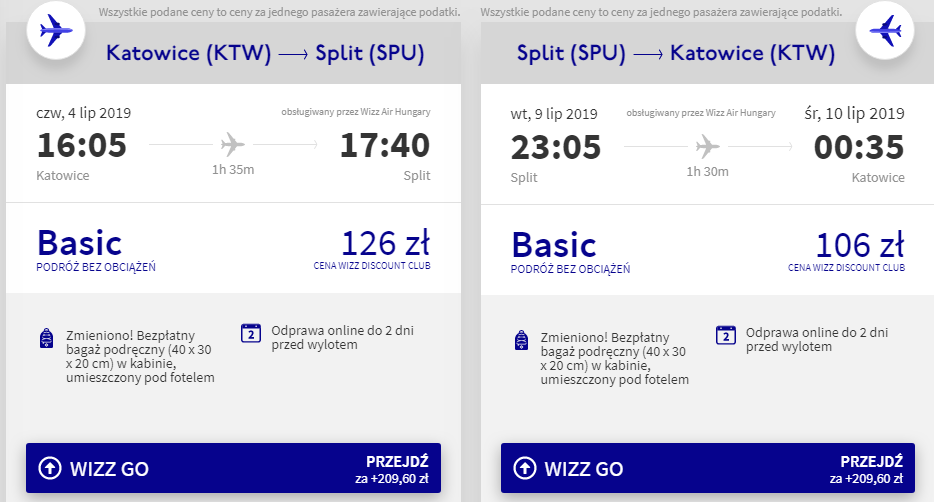Click the Split (SPU) → Katowice (KTW) heading

(x=676, y=53)
